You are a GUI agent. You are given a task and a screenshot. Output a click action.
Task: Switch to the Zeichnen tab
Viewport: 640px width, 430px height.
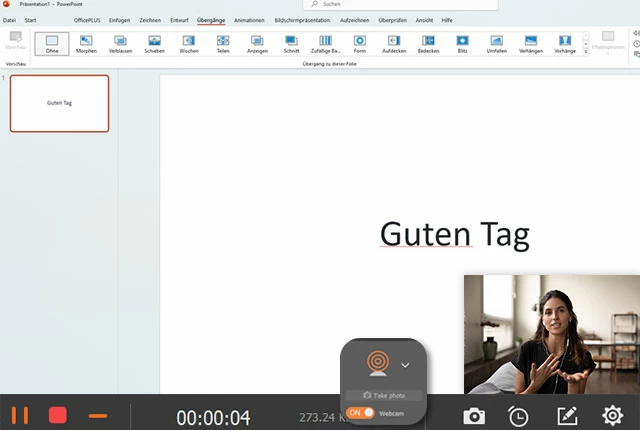tap(150, 20)
